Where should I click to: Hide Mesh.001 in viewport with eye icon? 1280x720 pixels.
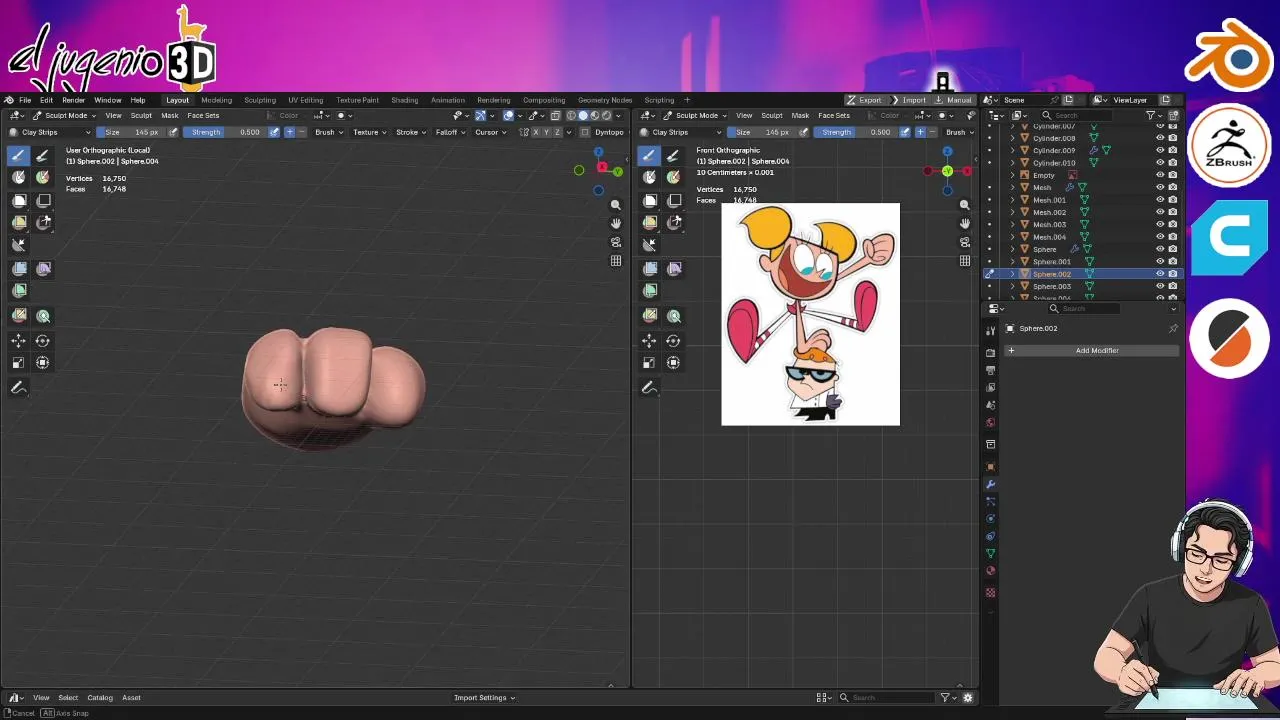click(1160, 200)
